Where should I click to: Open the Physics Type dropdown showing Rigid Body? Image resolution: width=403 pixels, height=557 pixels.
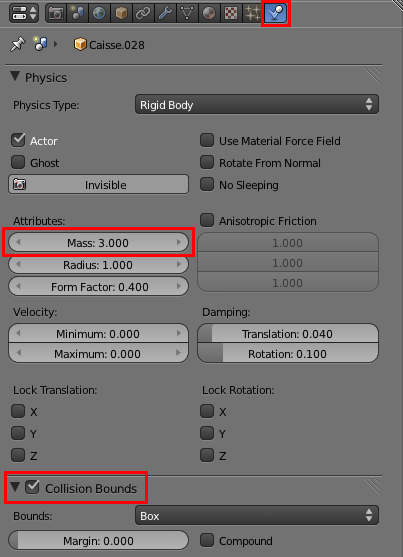[257, 104]
